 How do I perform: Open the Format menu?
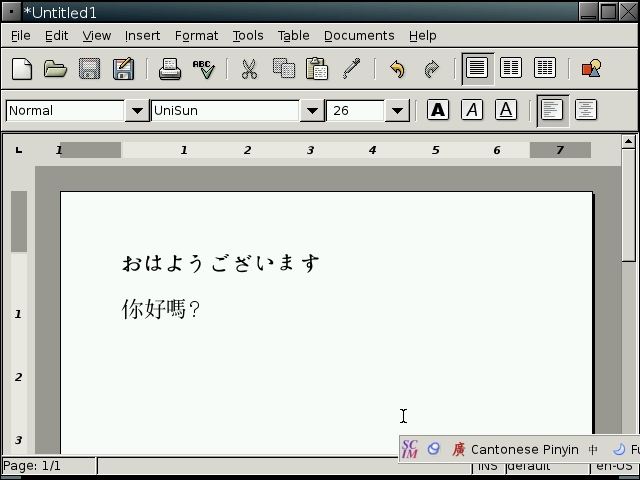point(196,35)
